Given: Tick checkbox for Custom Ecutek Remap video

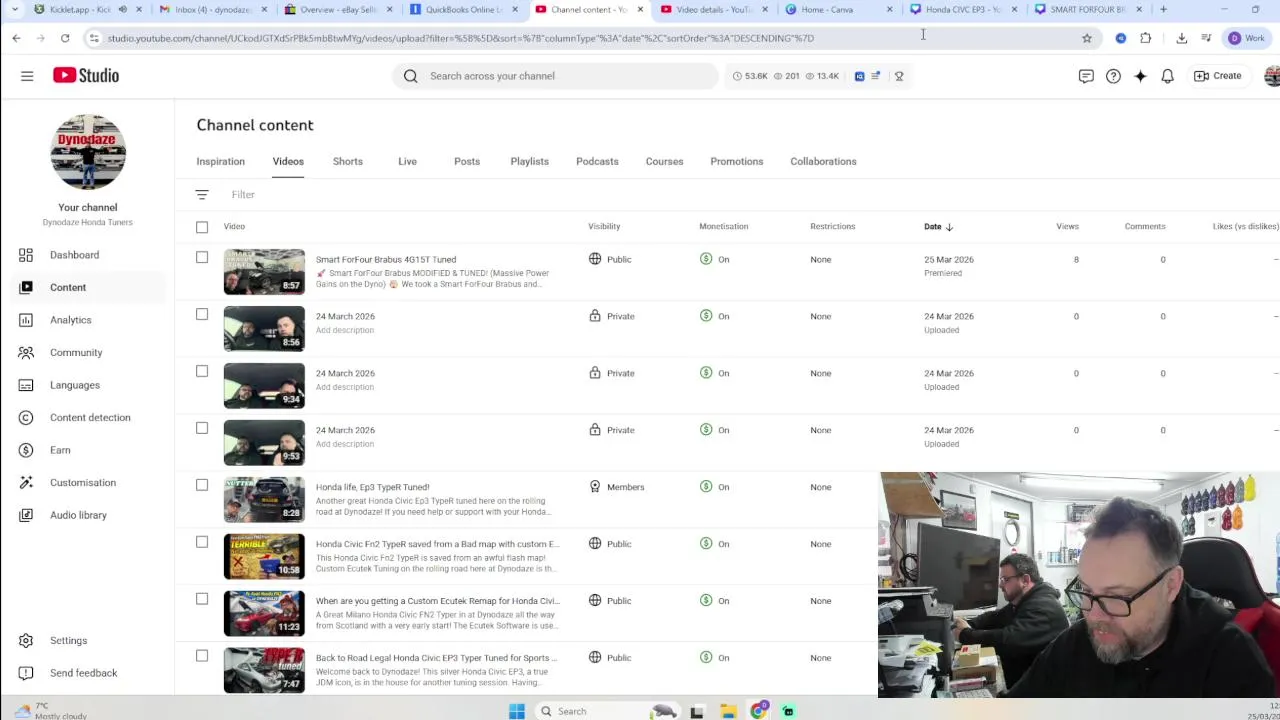Looking at the screenshot, I should pos(202,599).
